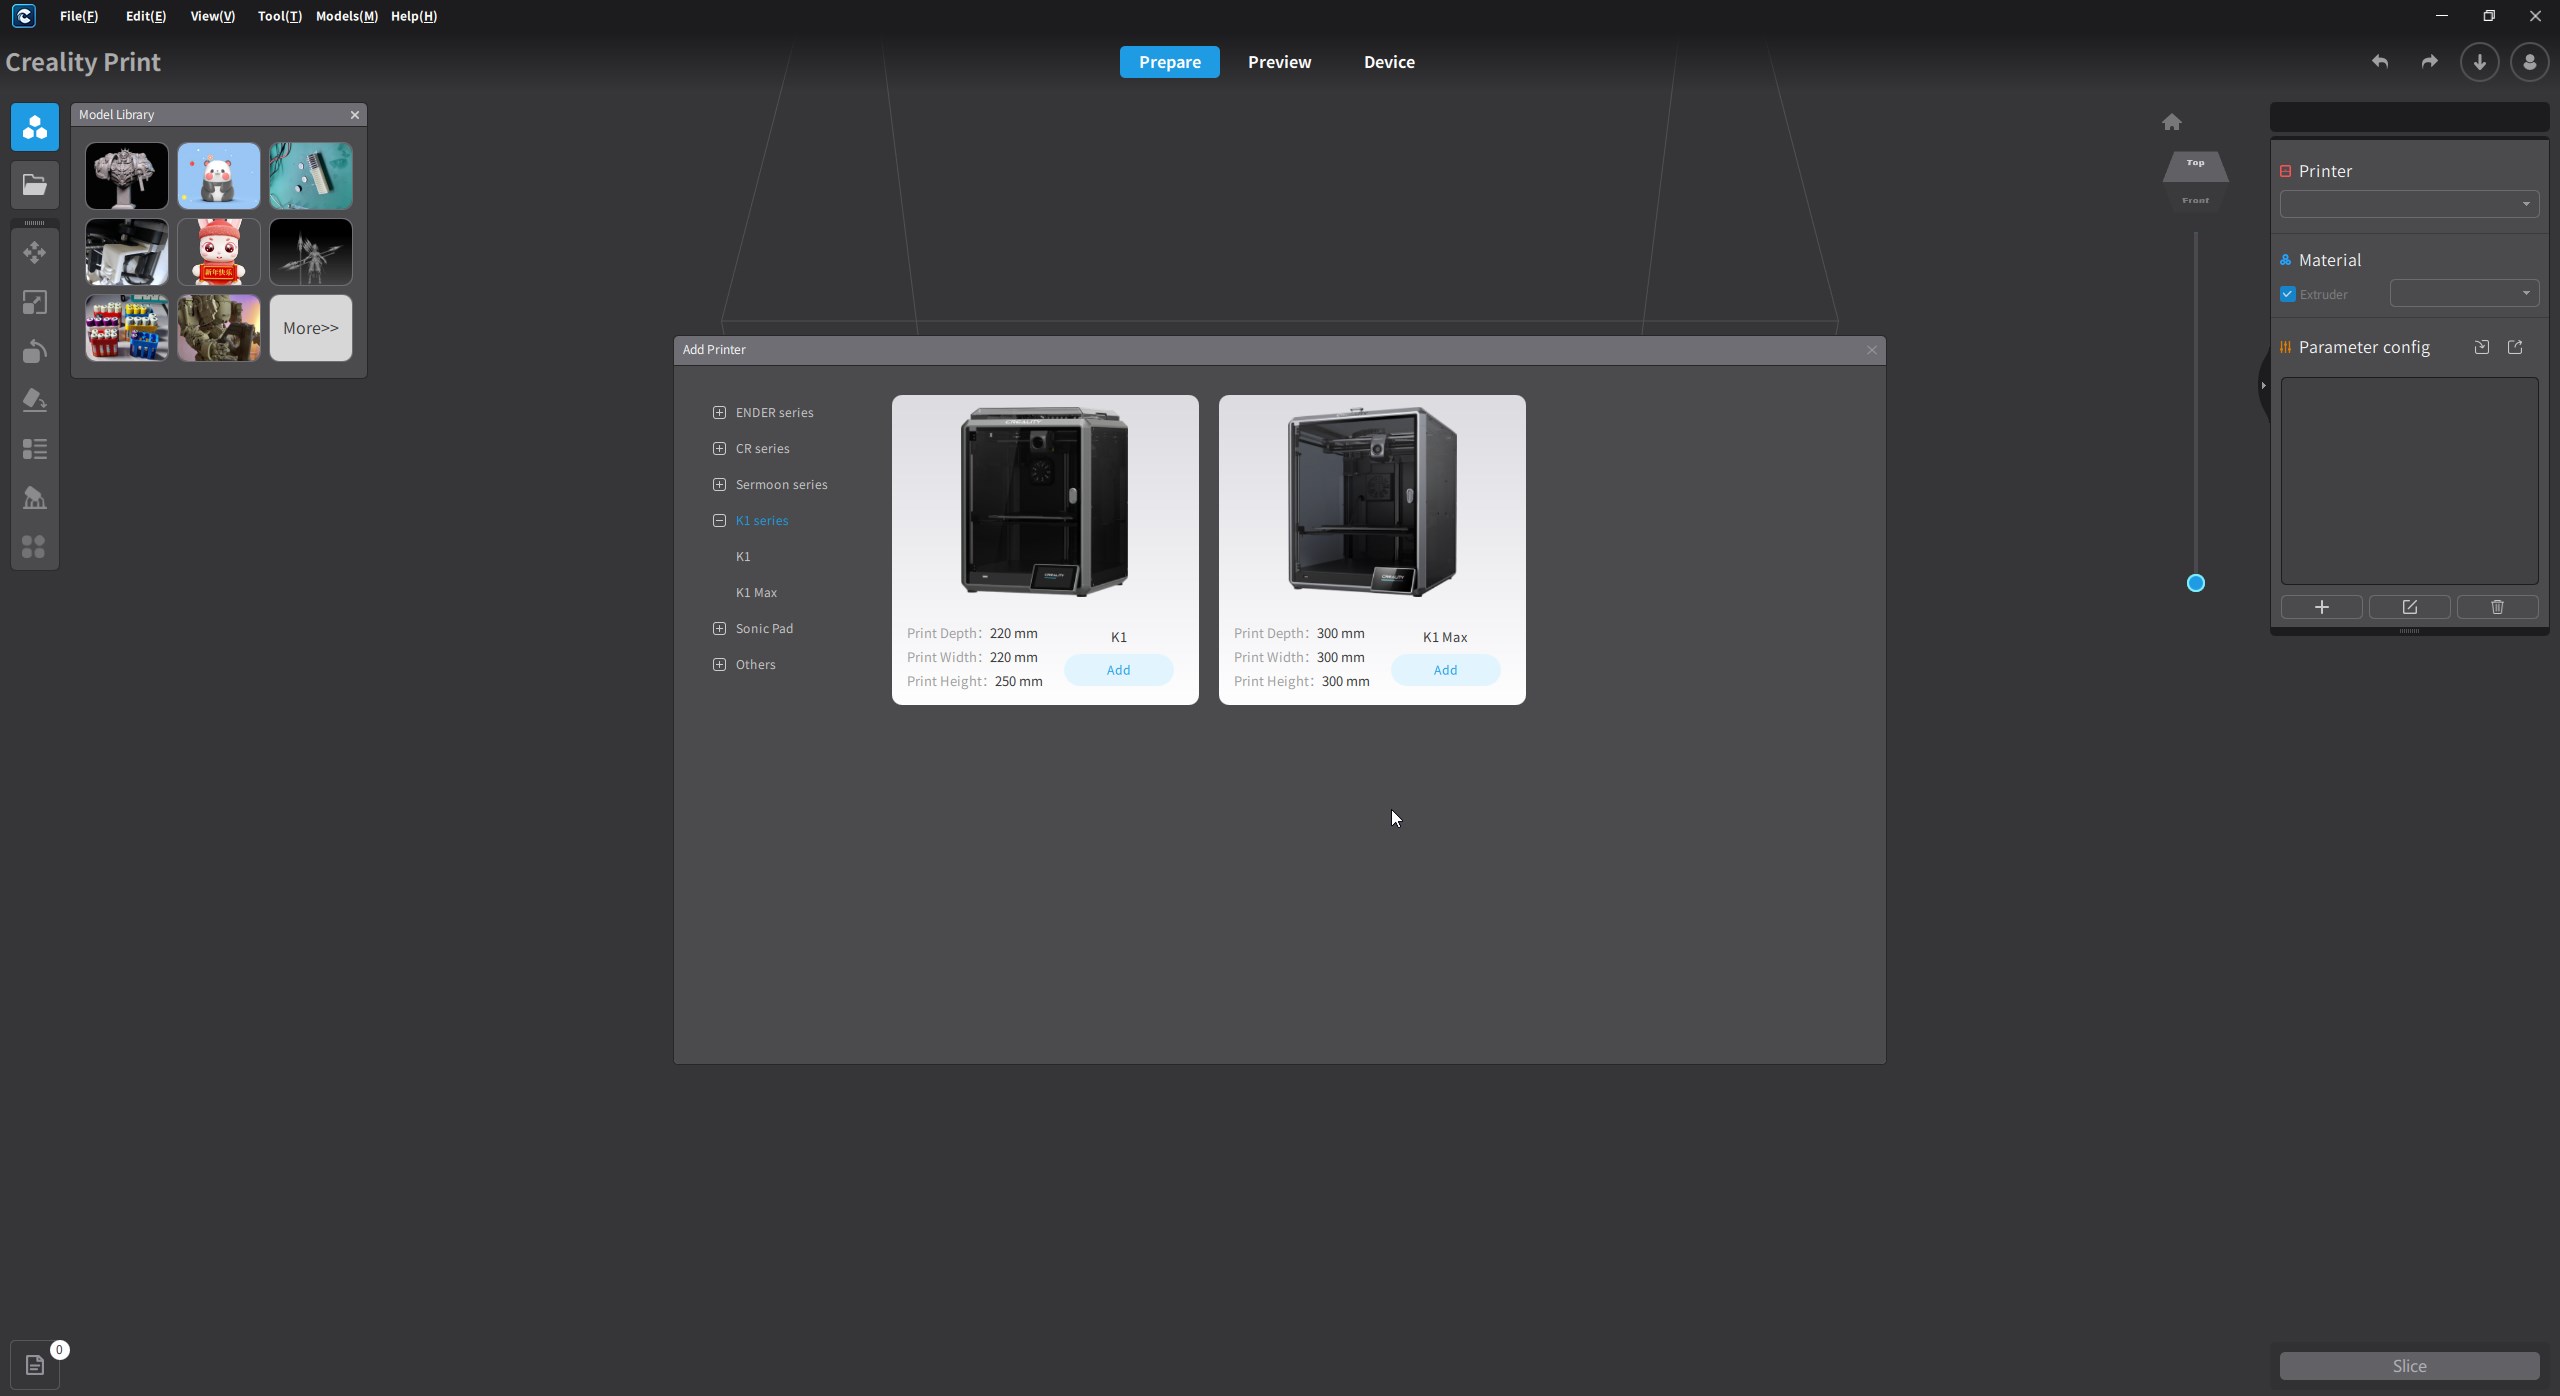Click the open file folder icon

click(35, 185)
